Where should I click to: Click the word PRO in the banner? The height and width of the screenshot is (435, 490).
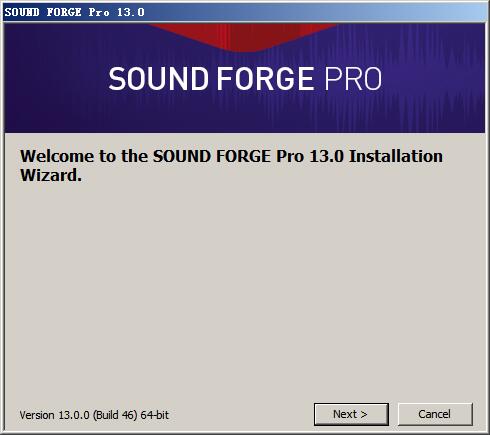[x=353, y=79]
